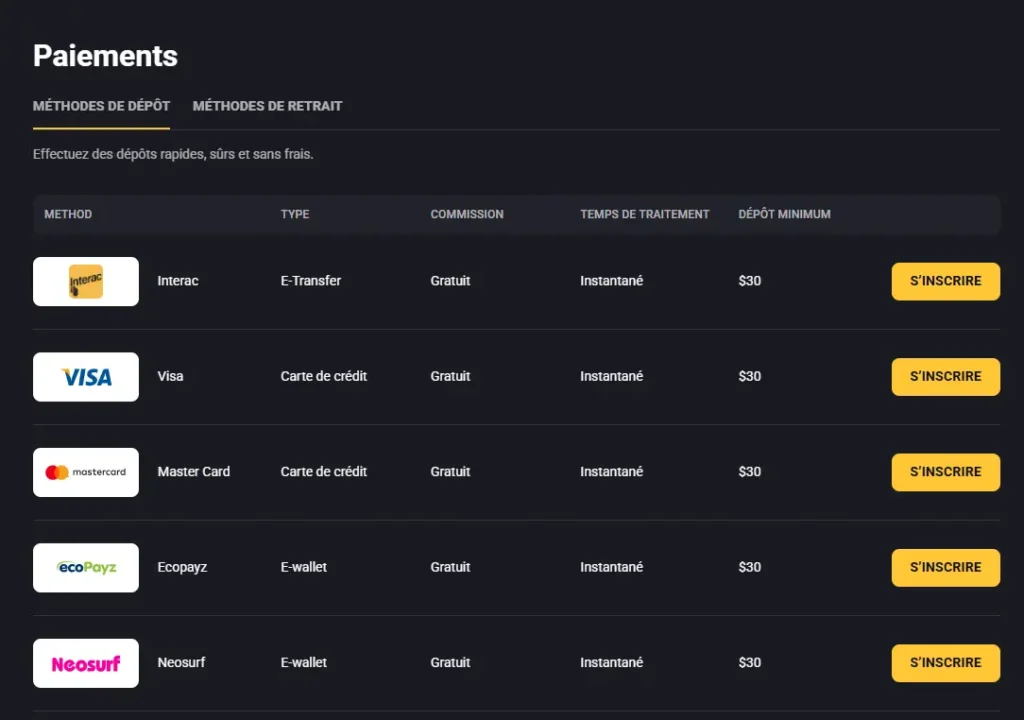Click the ecoPayz logo card
Viewport: 1024px width, 720px height.
coord(86,568)
